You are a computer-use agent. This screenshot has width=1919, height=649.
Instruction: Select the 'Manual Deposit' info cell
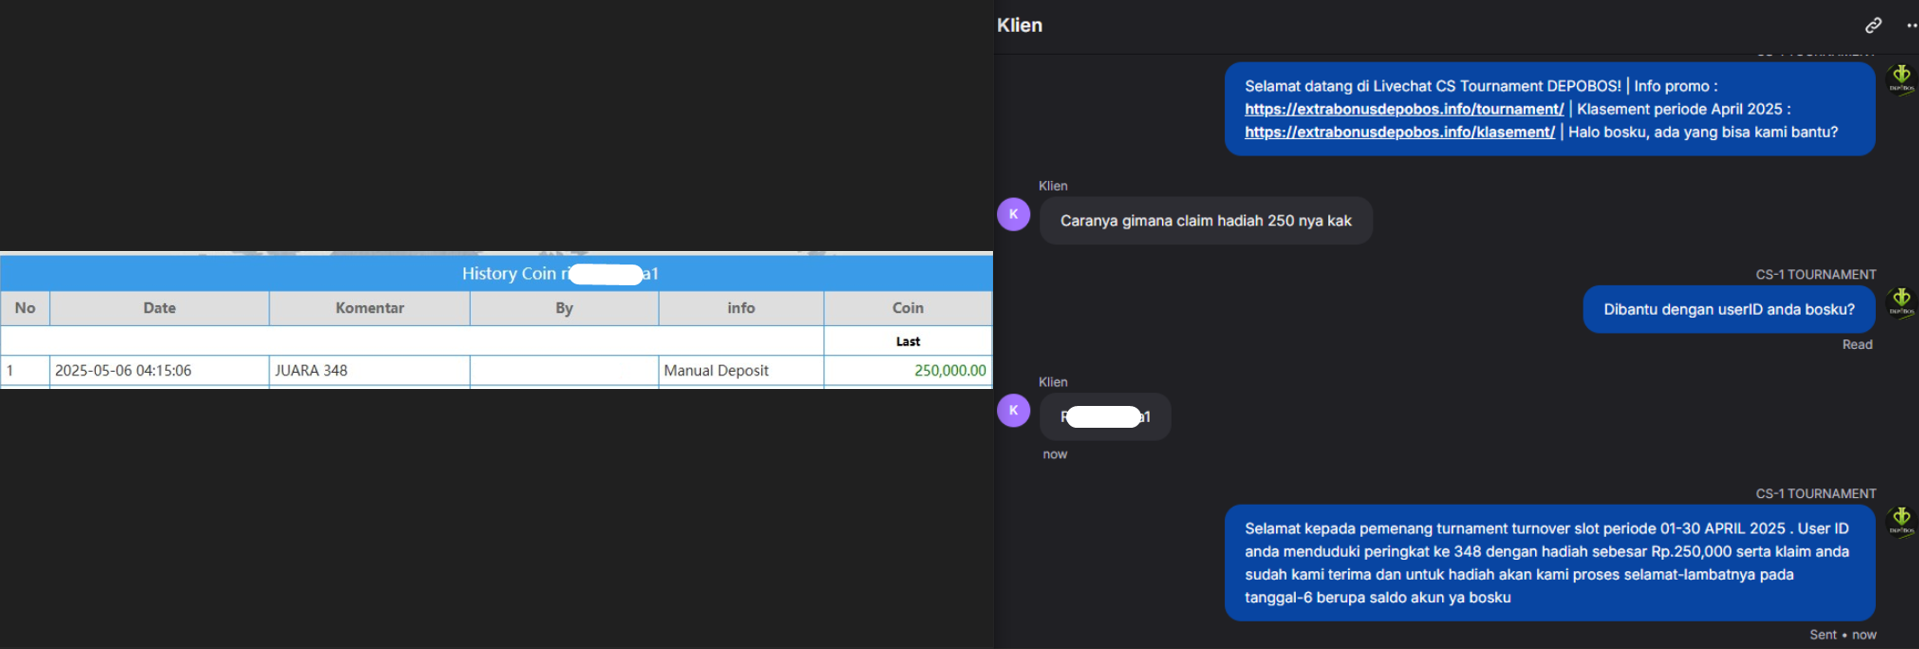(x=741, y=370)
